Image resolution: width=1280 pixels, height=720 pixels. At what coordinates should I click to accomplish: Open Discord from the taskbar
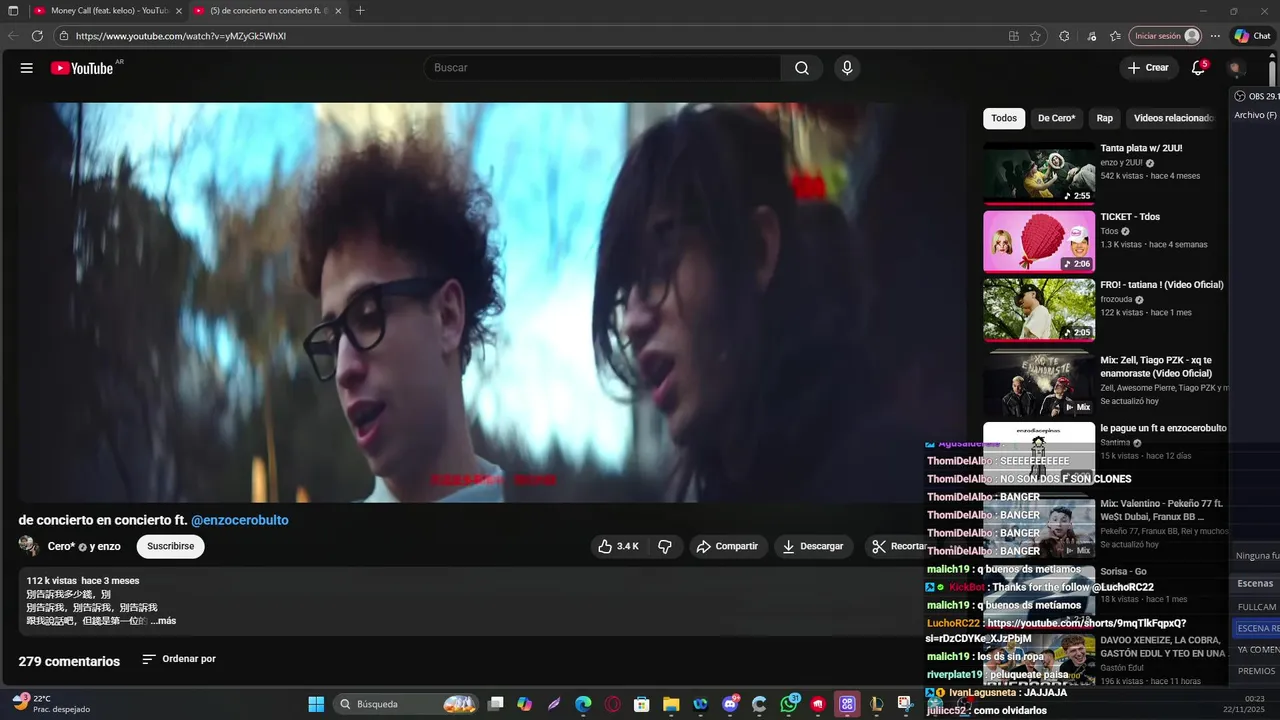coord(730,704)
